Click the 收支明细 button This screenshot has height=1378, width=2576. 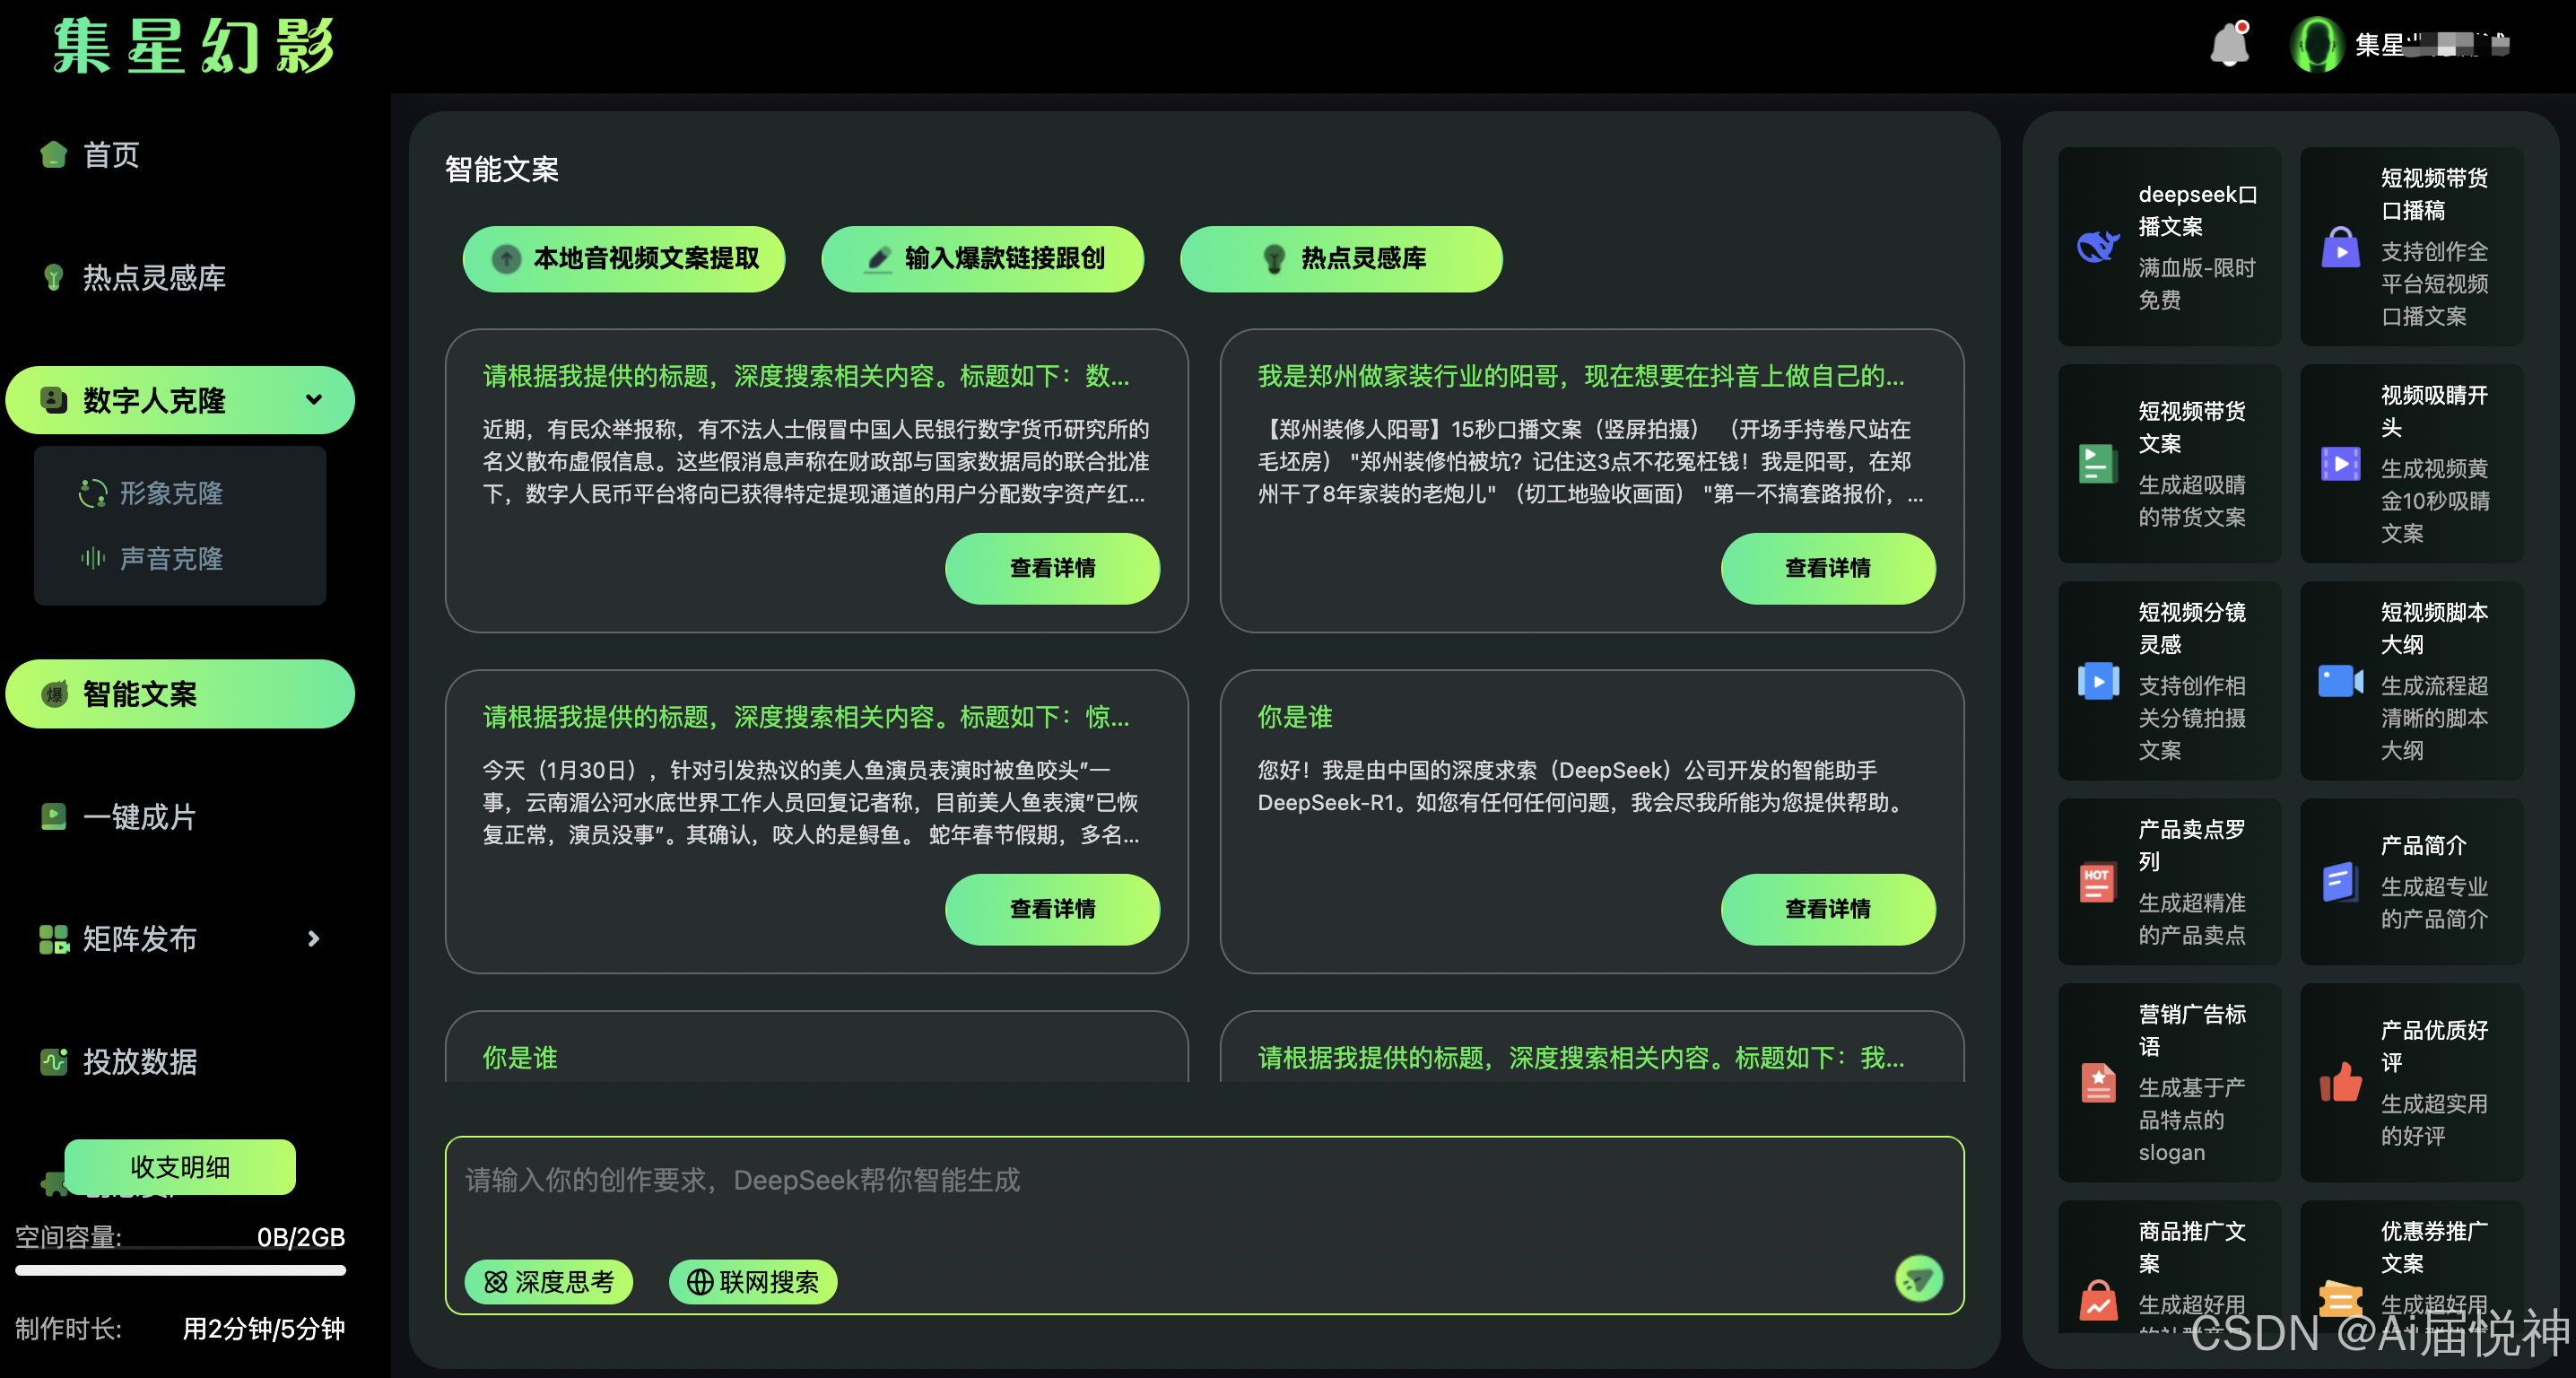point(180,1167)
